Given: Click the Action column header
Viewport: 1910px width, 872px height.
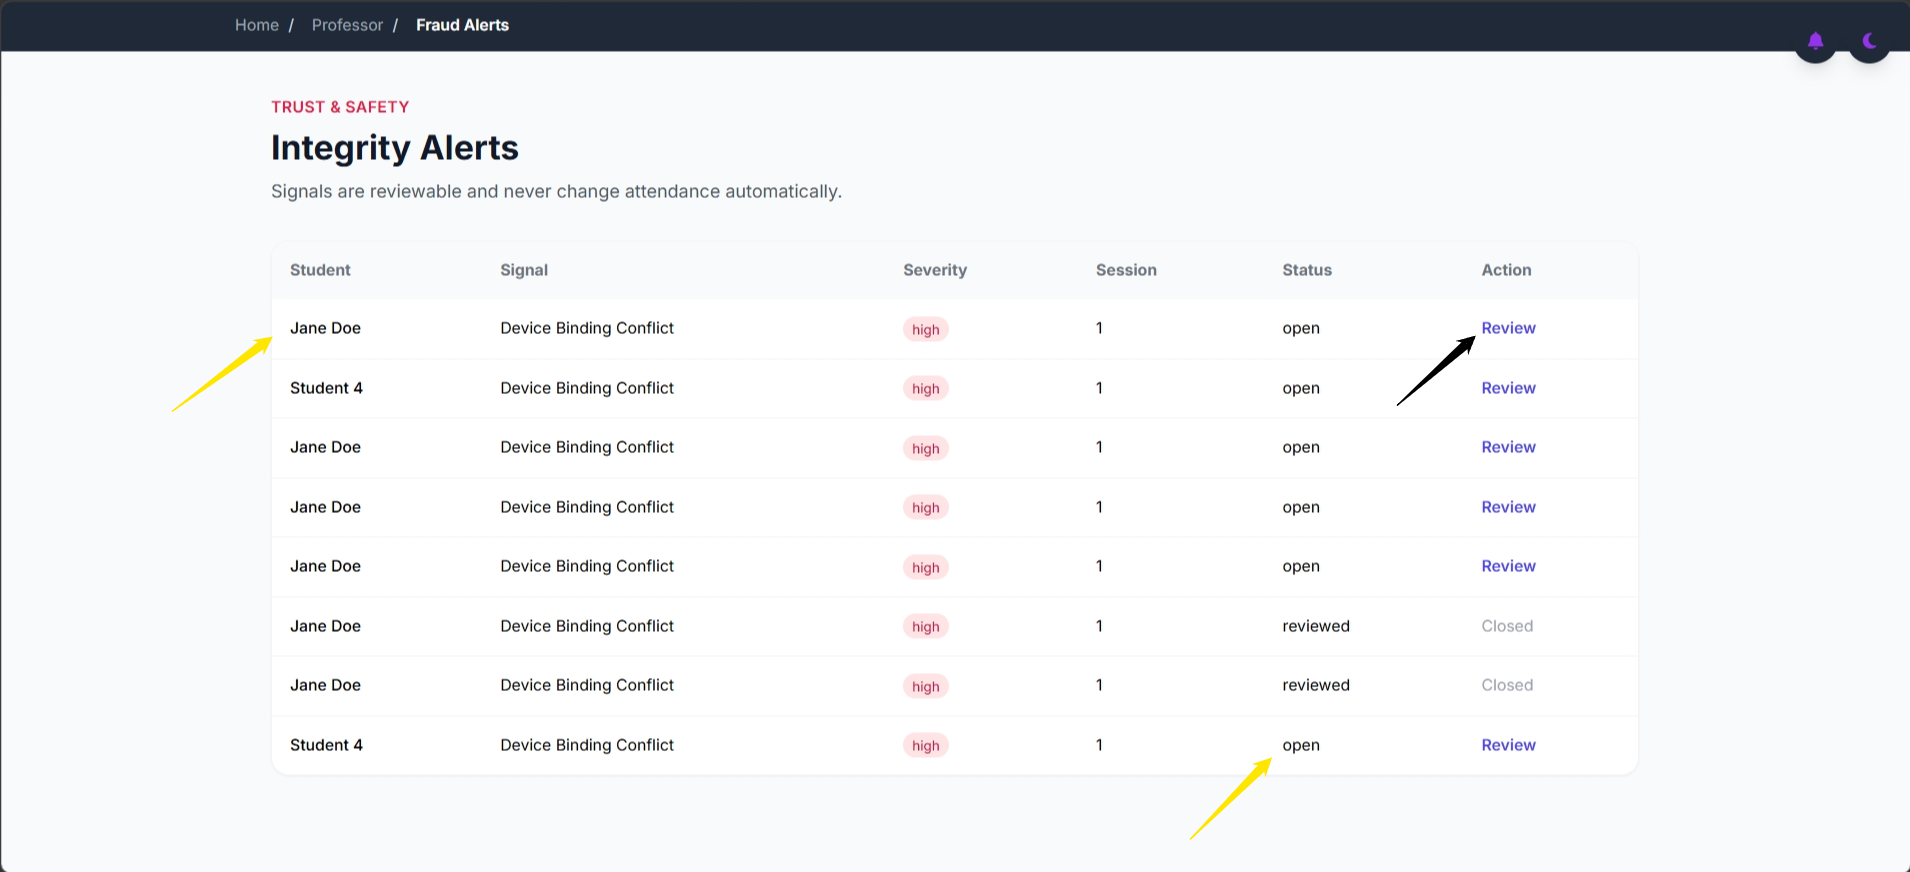Looking at the screenshot, I should pos(1506,270).
